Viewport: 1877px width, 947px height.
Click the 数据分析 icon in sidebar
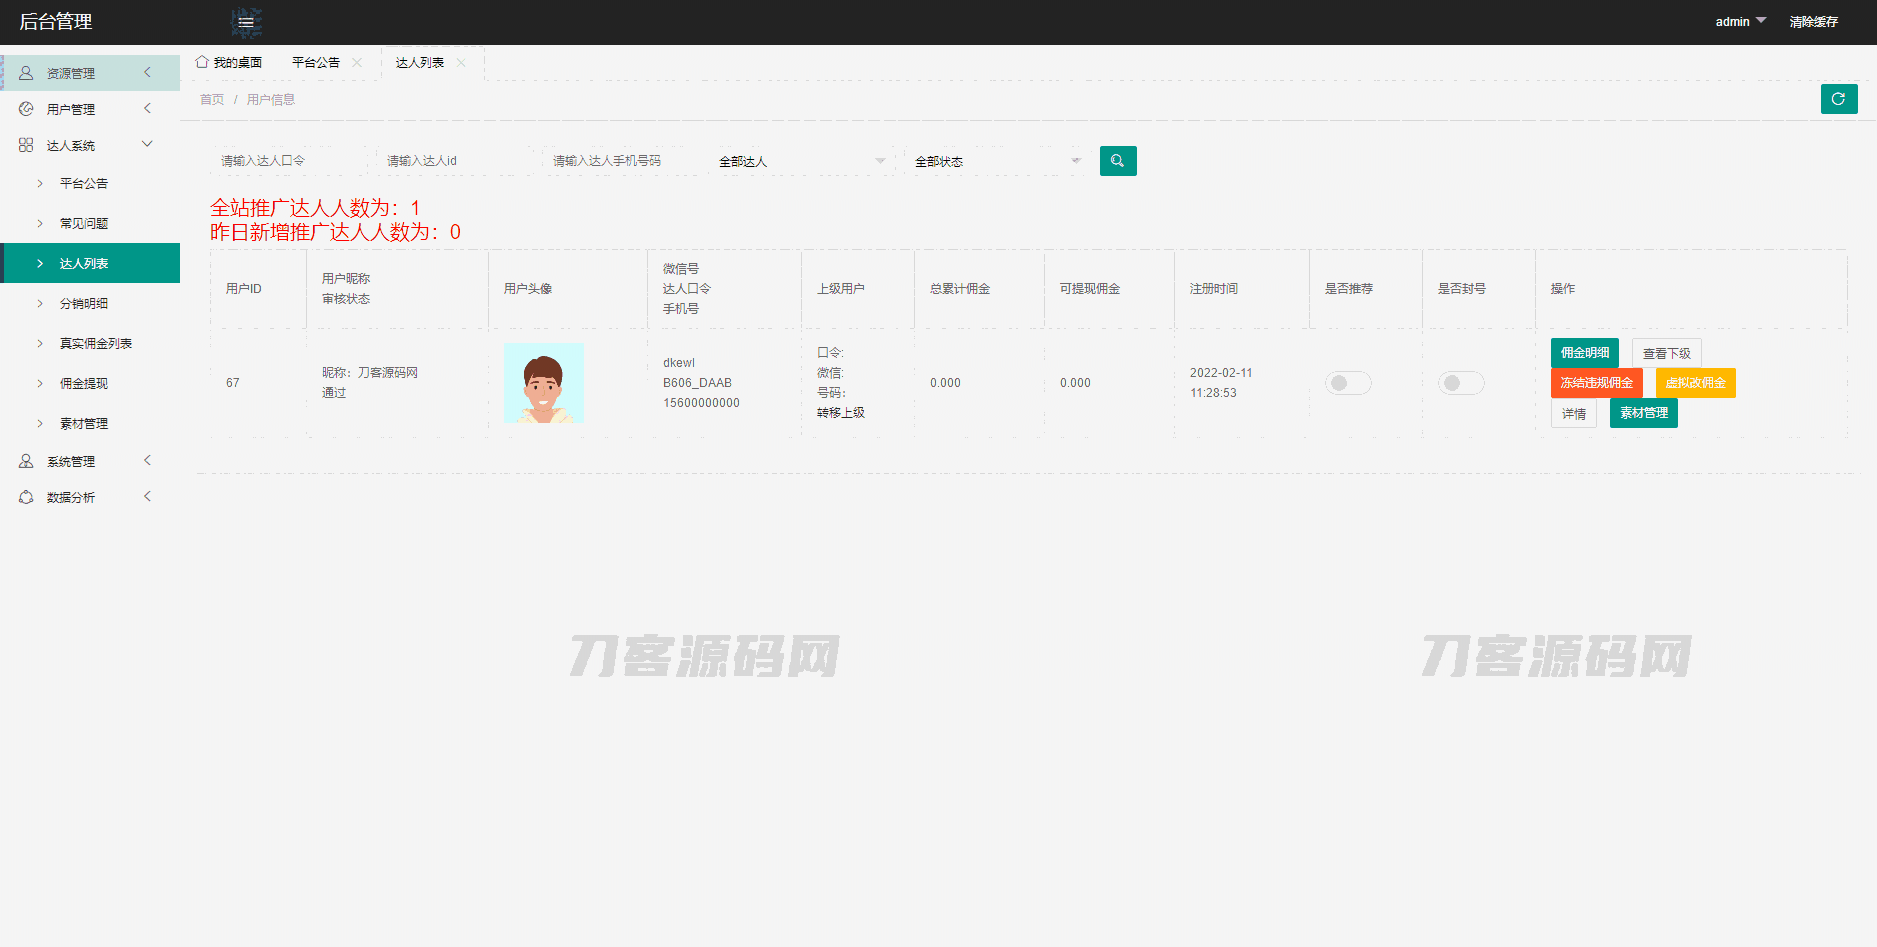(26, 497)
